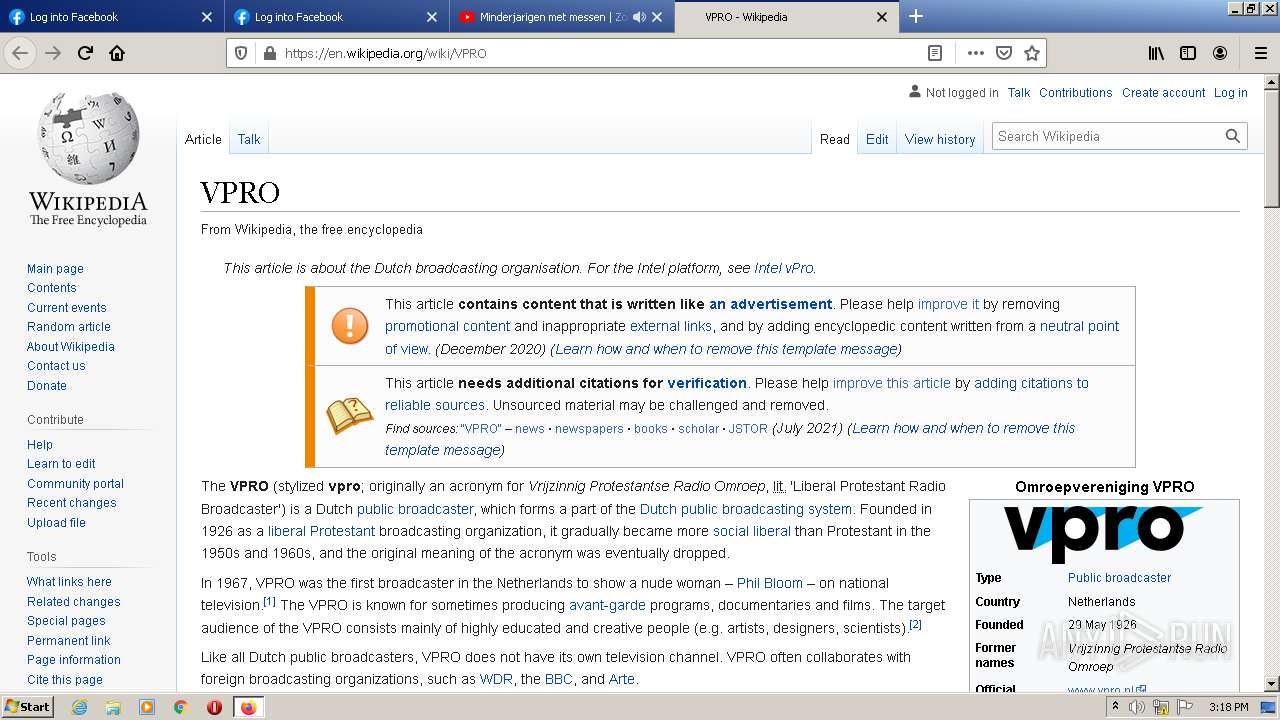Image resolution: width=1280 pixels, height=720 pixels.
Task: Open Donate sidebar link
Action: [x=47, y=386]
